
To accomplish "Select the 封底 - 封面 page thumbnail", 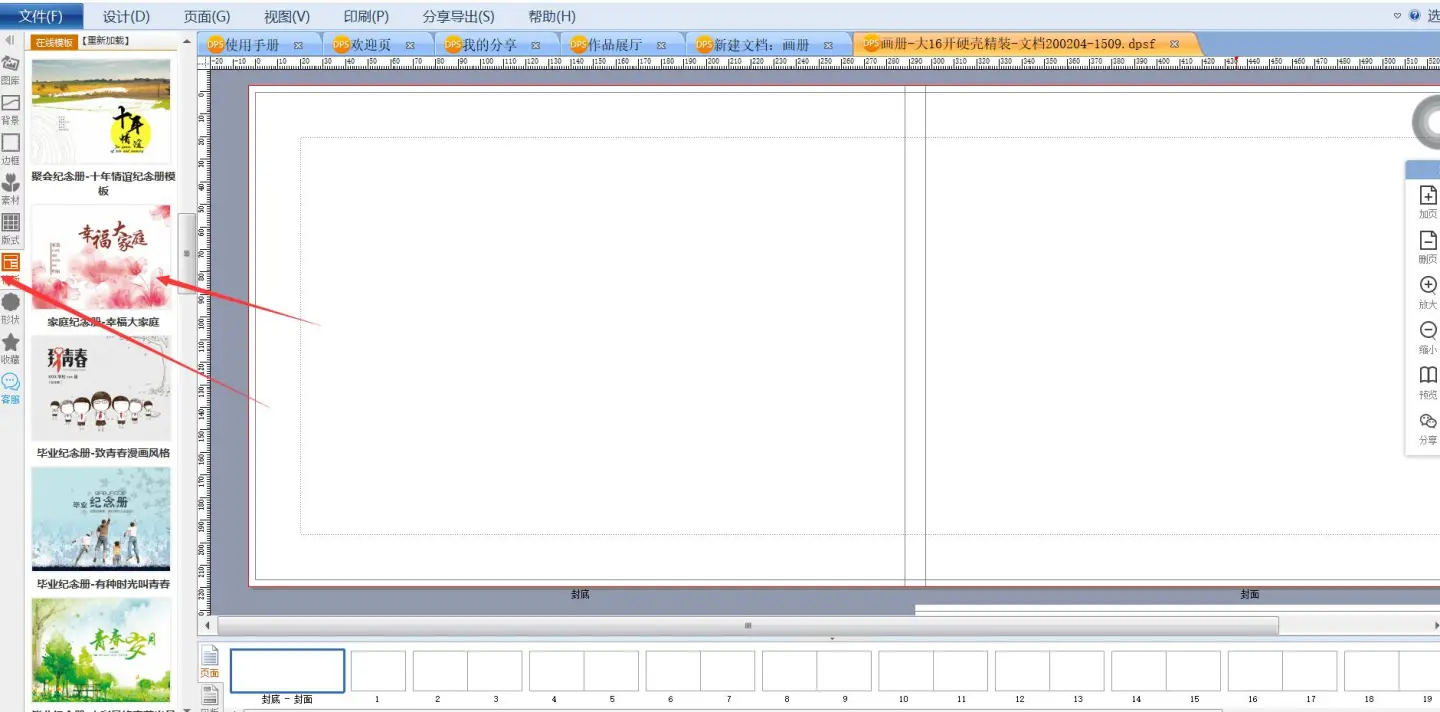I will pyautogui.click(x=288, y=671).
